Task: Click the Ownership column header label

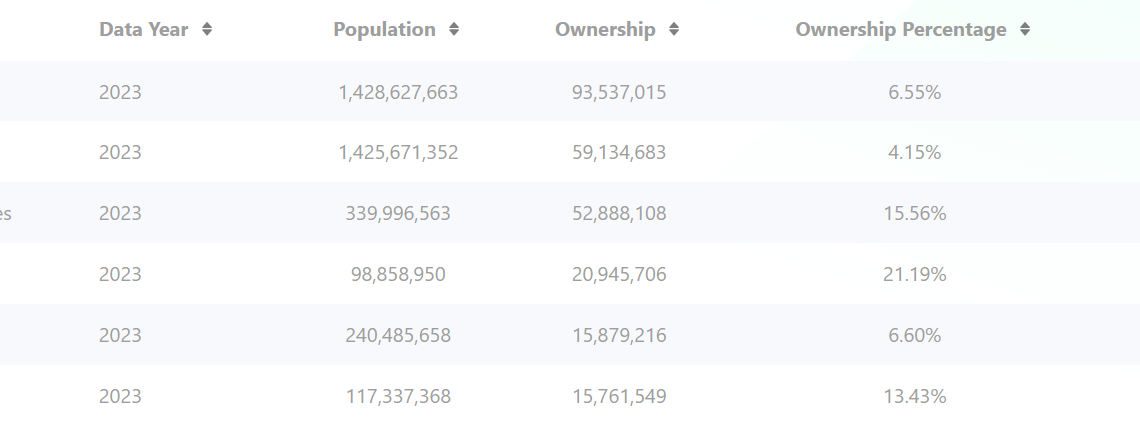Action: pos(605,30)
